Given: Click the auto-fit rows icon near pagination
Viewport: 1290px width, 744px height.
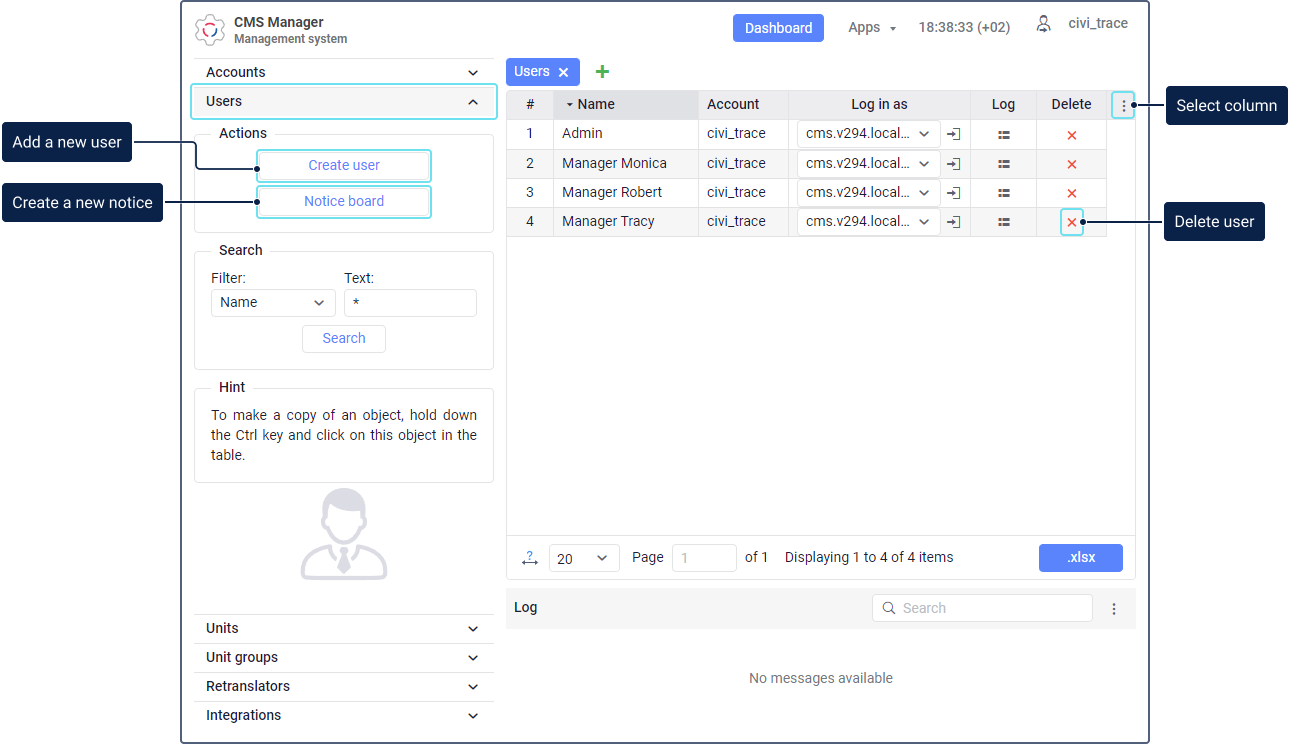Looking at the screenshot, I should (x=530, y=558).
